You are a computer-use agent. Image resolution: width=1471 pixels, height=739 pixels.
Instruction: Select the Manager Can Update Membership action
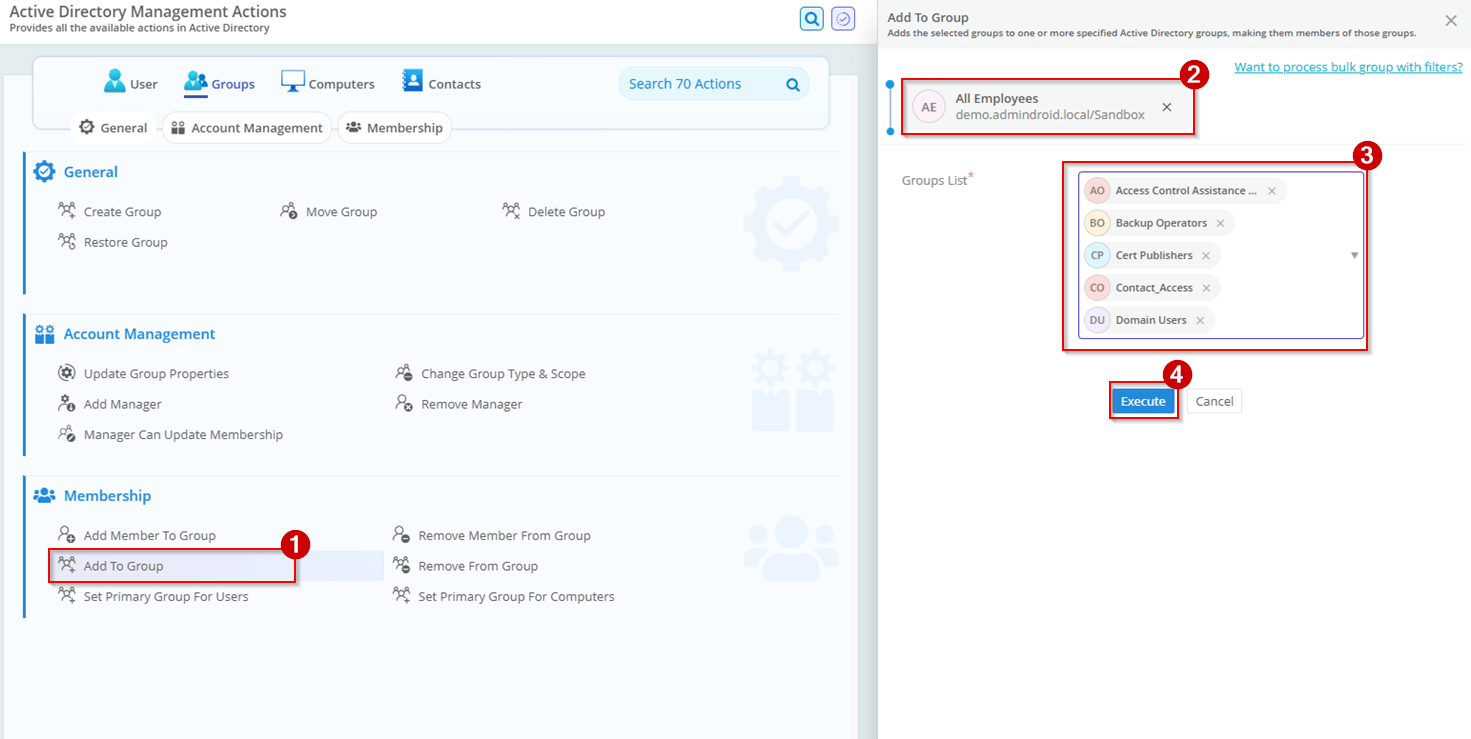click(184, 434)
